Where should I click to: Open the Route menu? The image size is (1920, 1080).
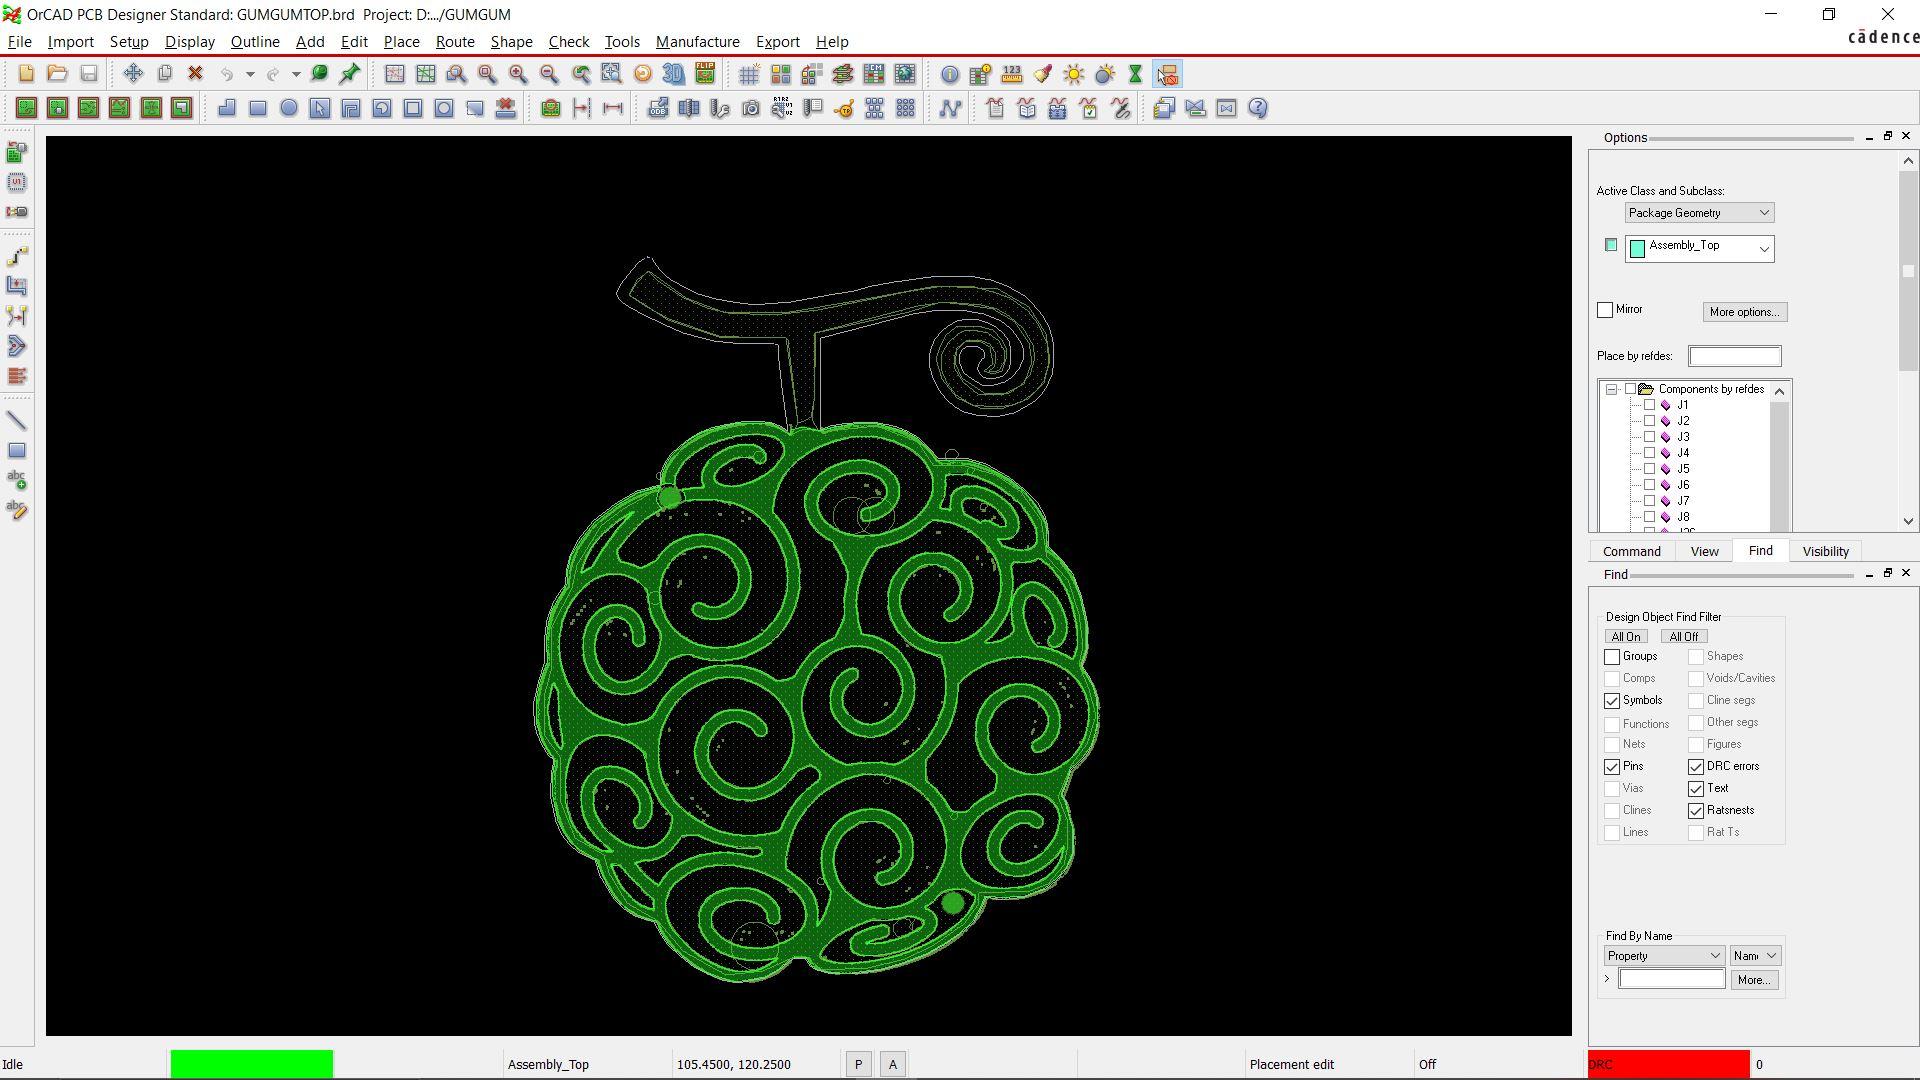(x=454, y=42)
